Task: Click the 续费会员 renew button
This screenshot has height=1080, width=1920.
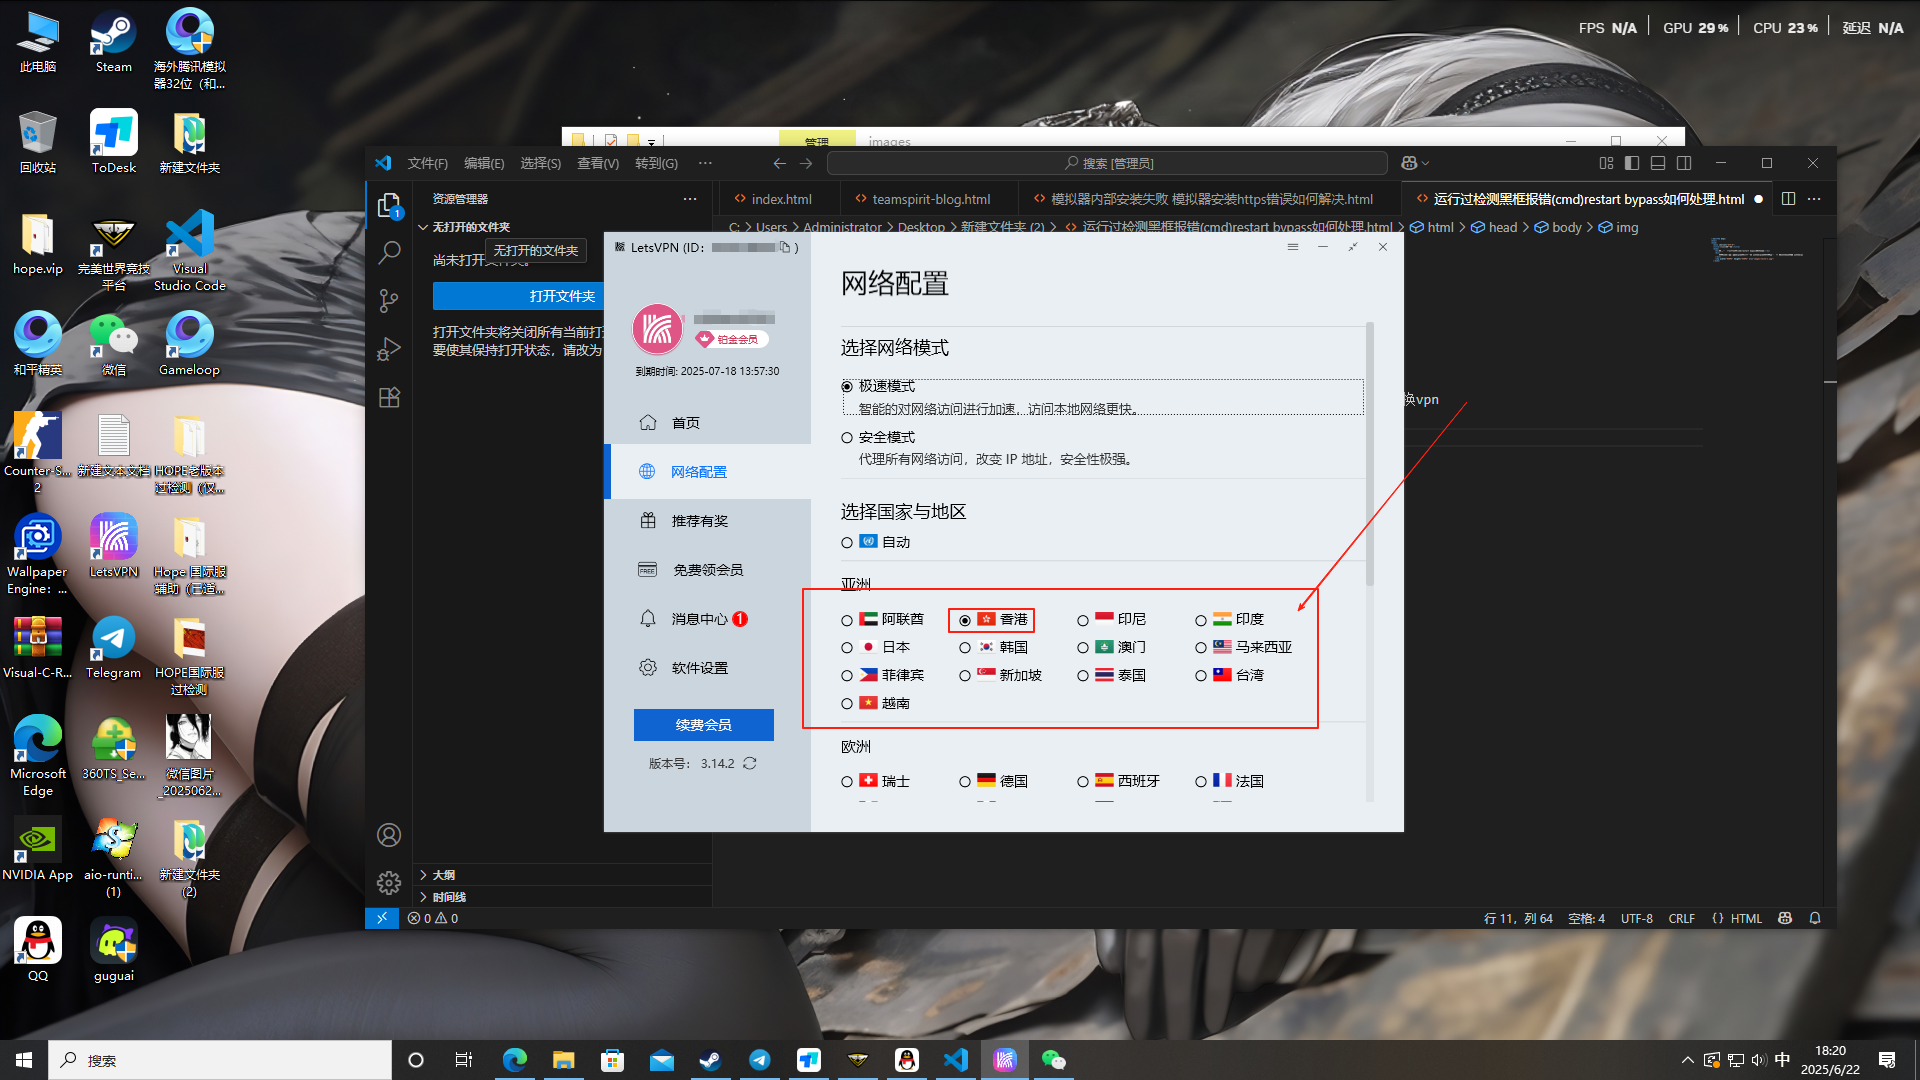Action: (x=704, y=725)
